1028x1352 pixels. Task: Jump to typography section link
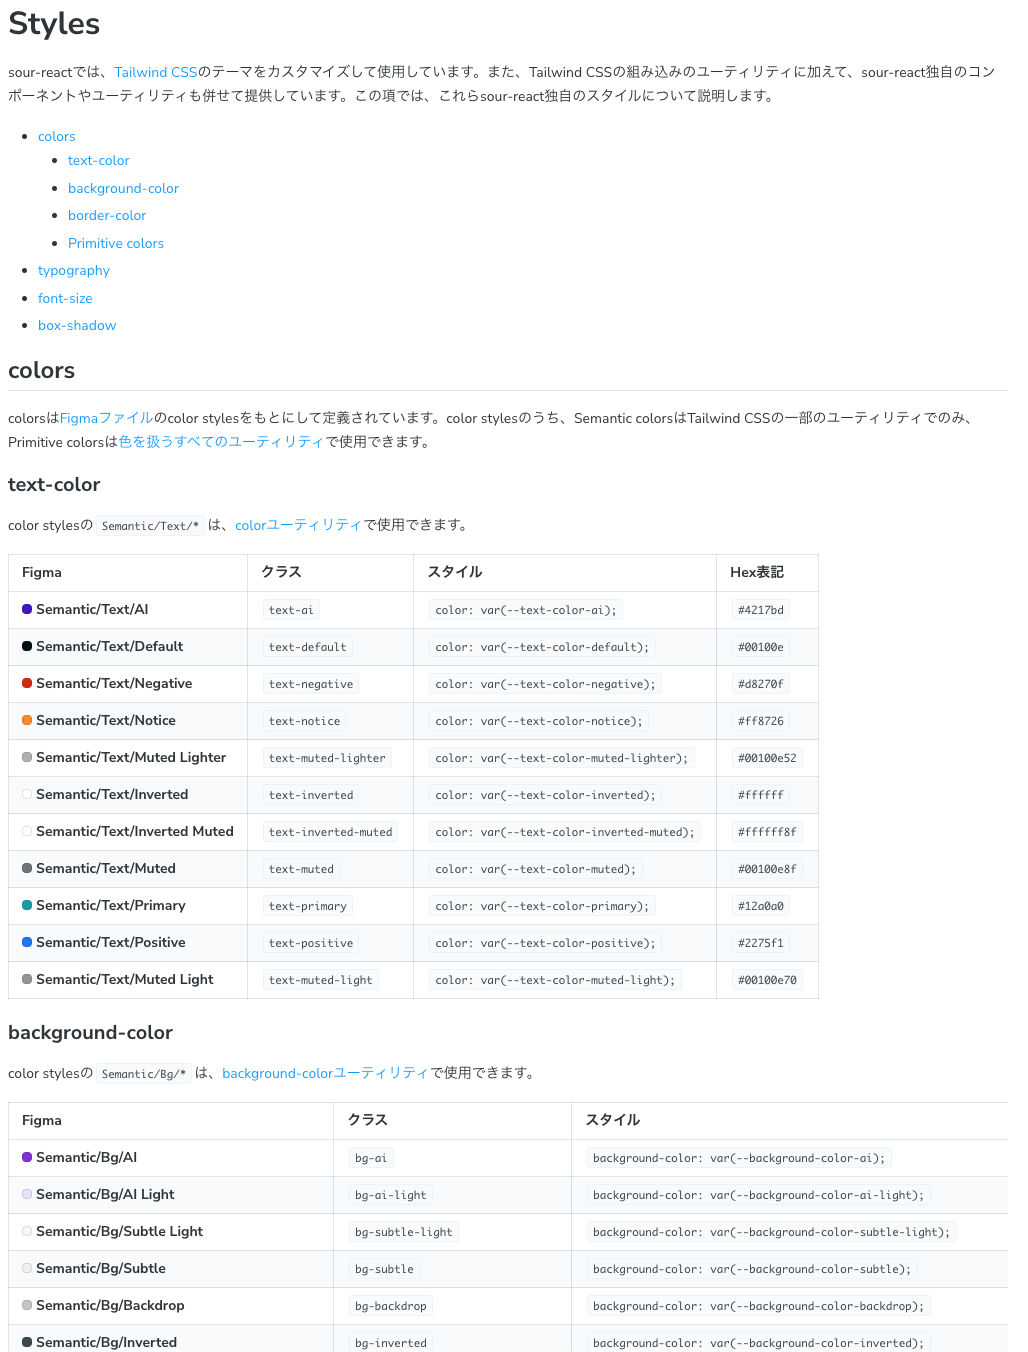pyautogui.click(x=74, y=270)
